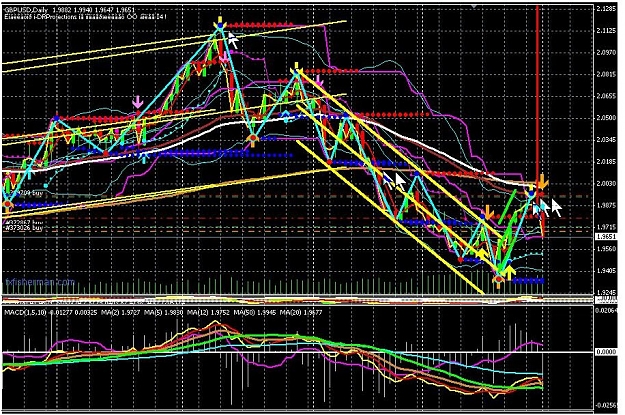The height and width of the screenshot is (415, 625).
Task: Click the 1.9715 price axis label
Action: 607,227
